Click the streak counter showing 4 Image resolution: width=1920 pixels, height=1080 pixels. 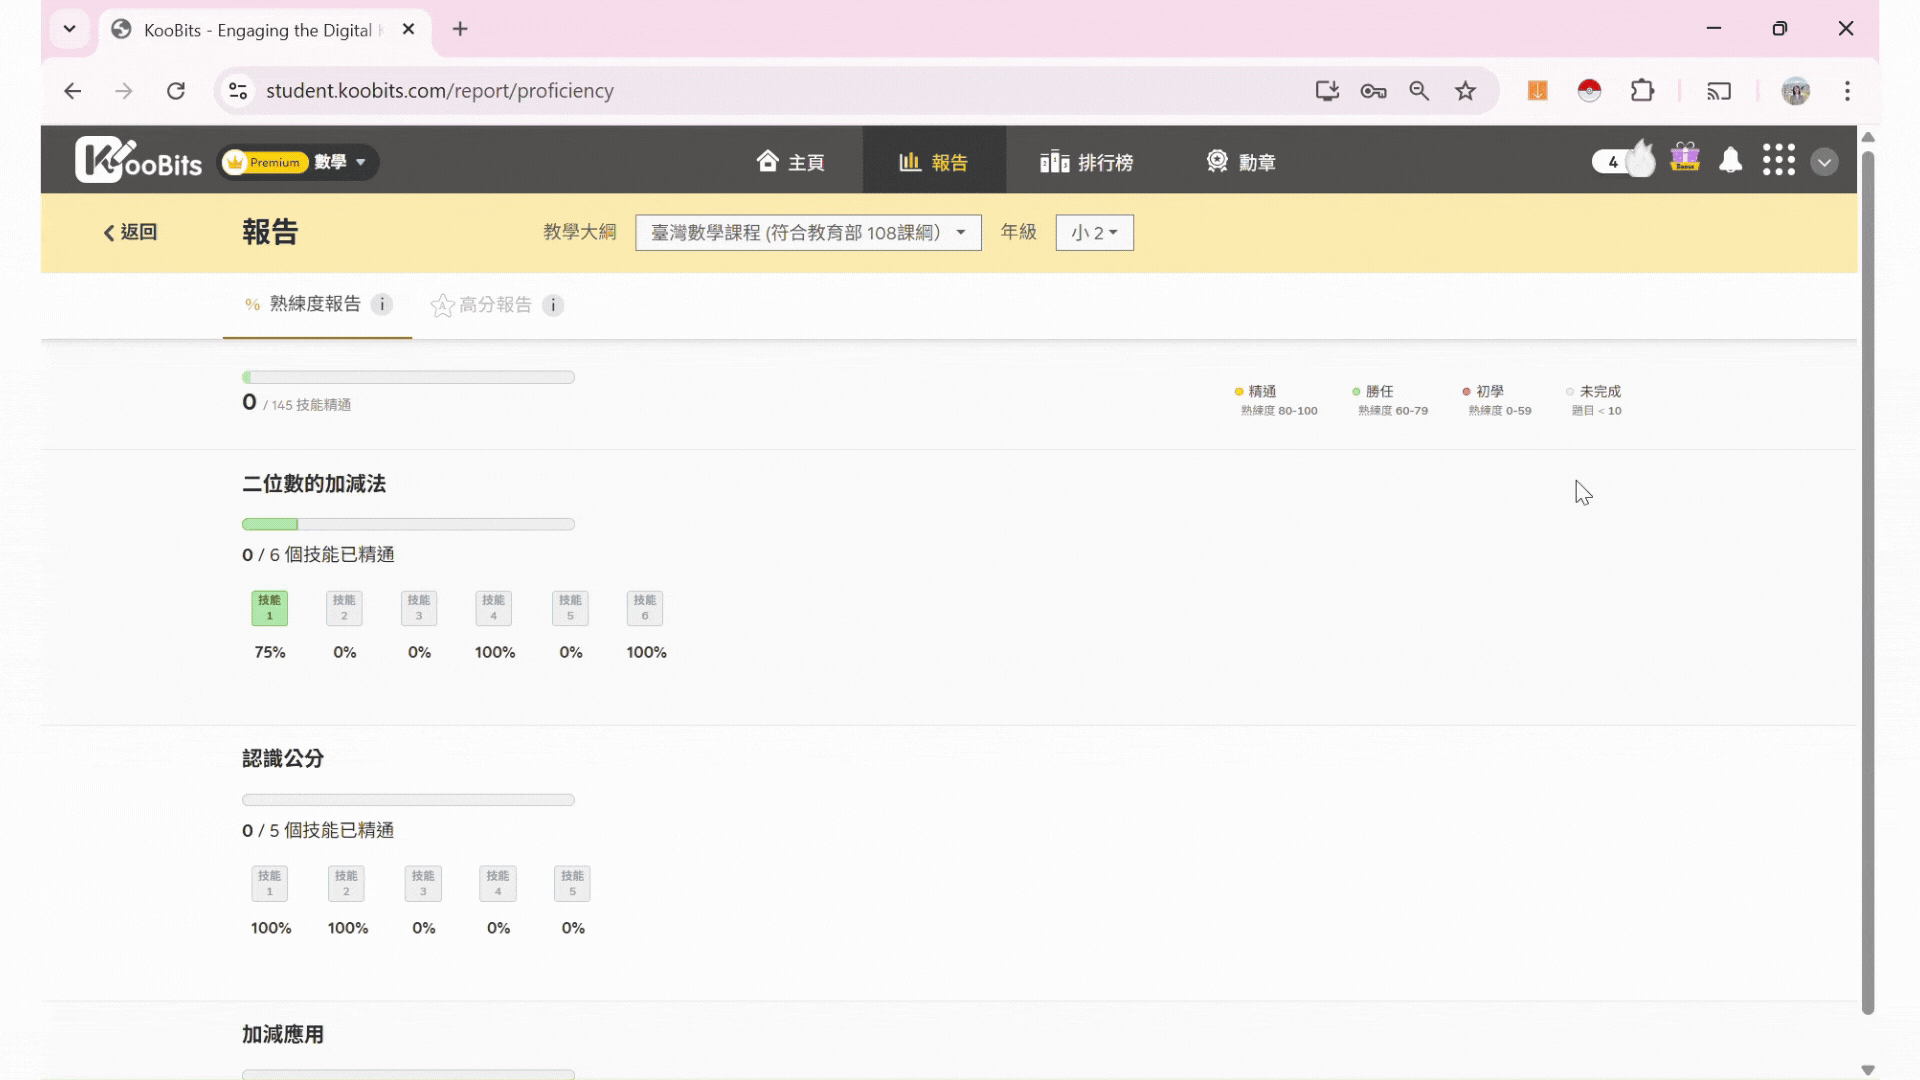point(1623,161)
